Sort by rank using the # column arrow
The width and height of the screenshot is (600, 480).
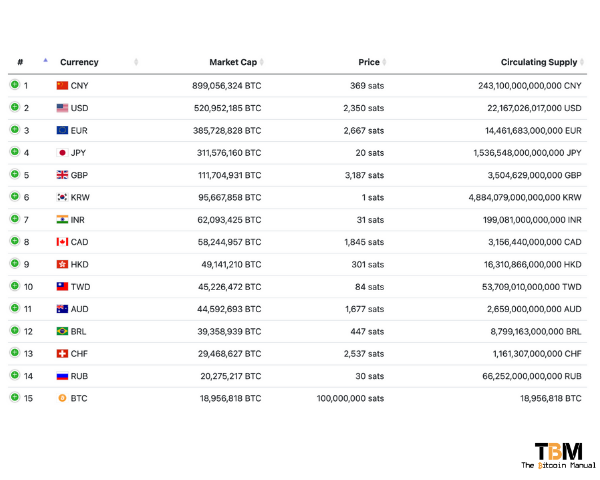pos(46,60)
